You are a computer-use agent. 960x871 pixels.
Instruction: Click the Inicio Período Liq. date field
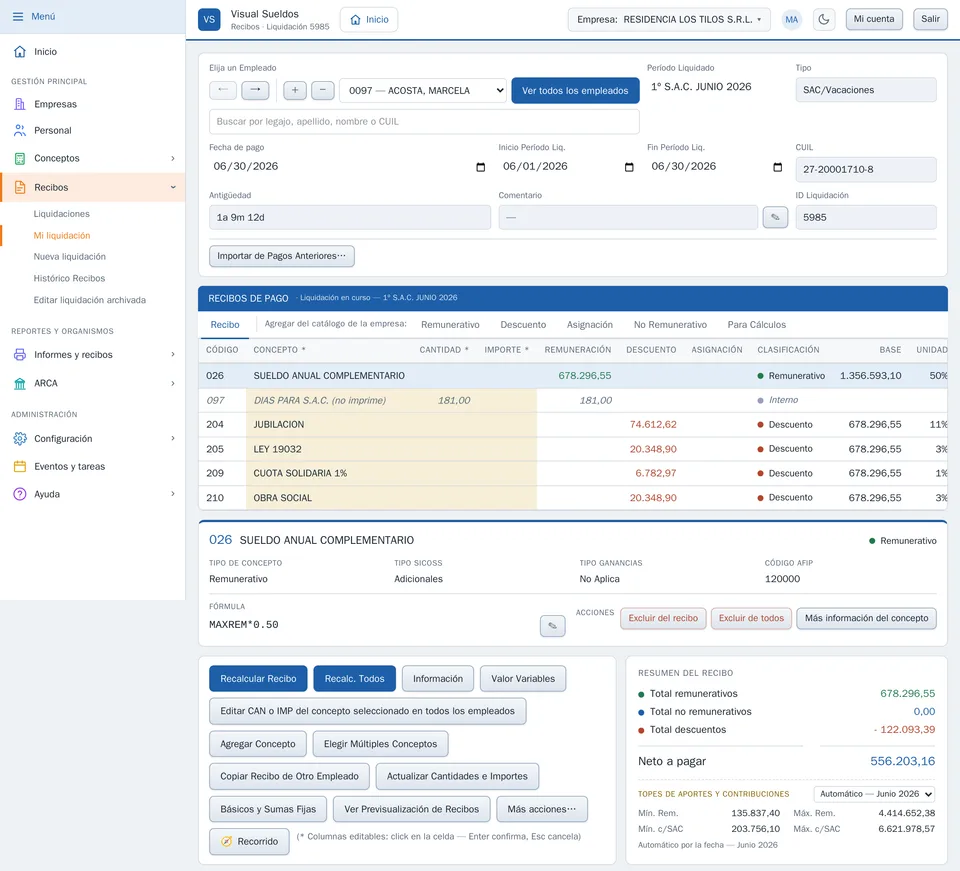pos(568,166)
